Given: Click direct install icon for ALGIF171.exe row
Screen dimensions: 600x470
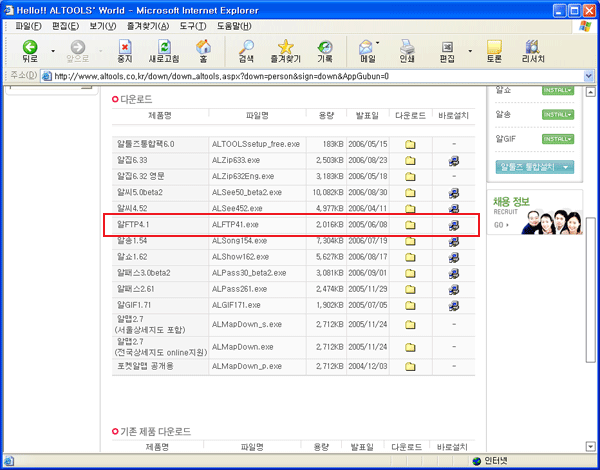Looking at the screenshot, I should click(454, 305).
